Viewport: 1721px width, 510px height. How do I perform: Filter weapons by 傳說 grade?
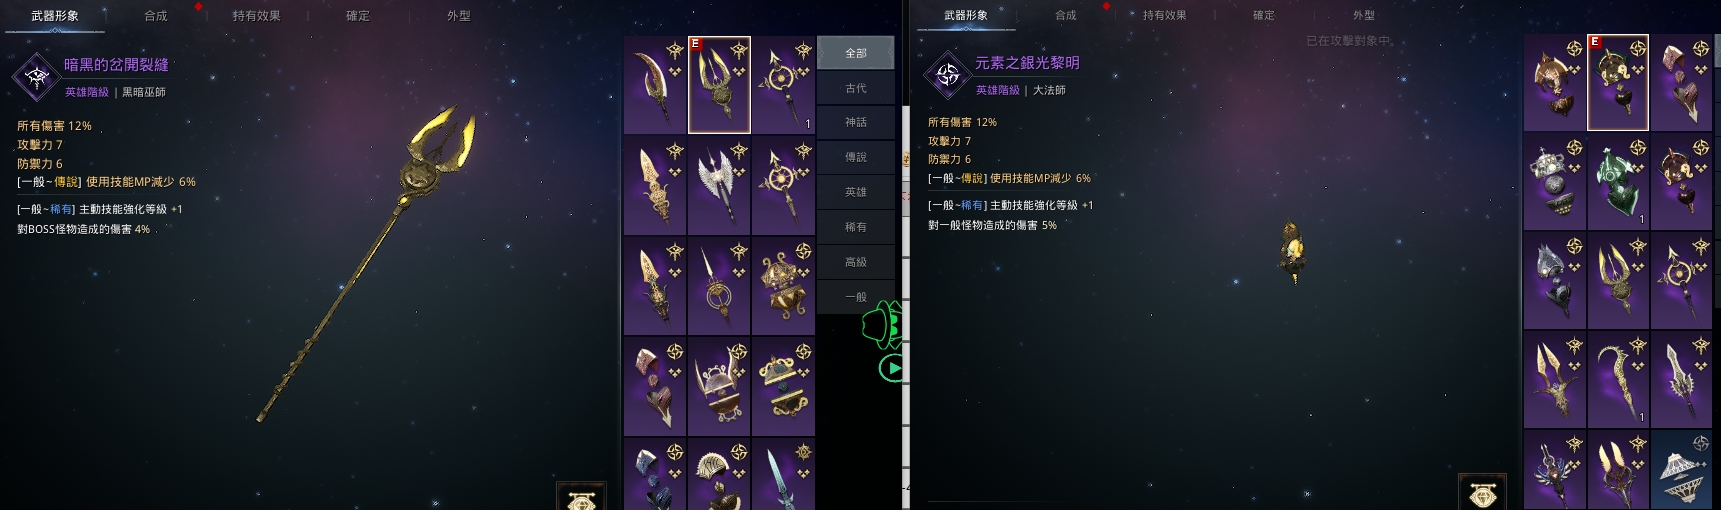[x=856, y=157]
